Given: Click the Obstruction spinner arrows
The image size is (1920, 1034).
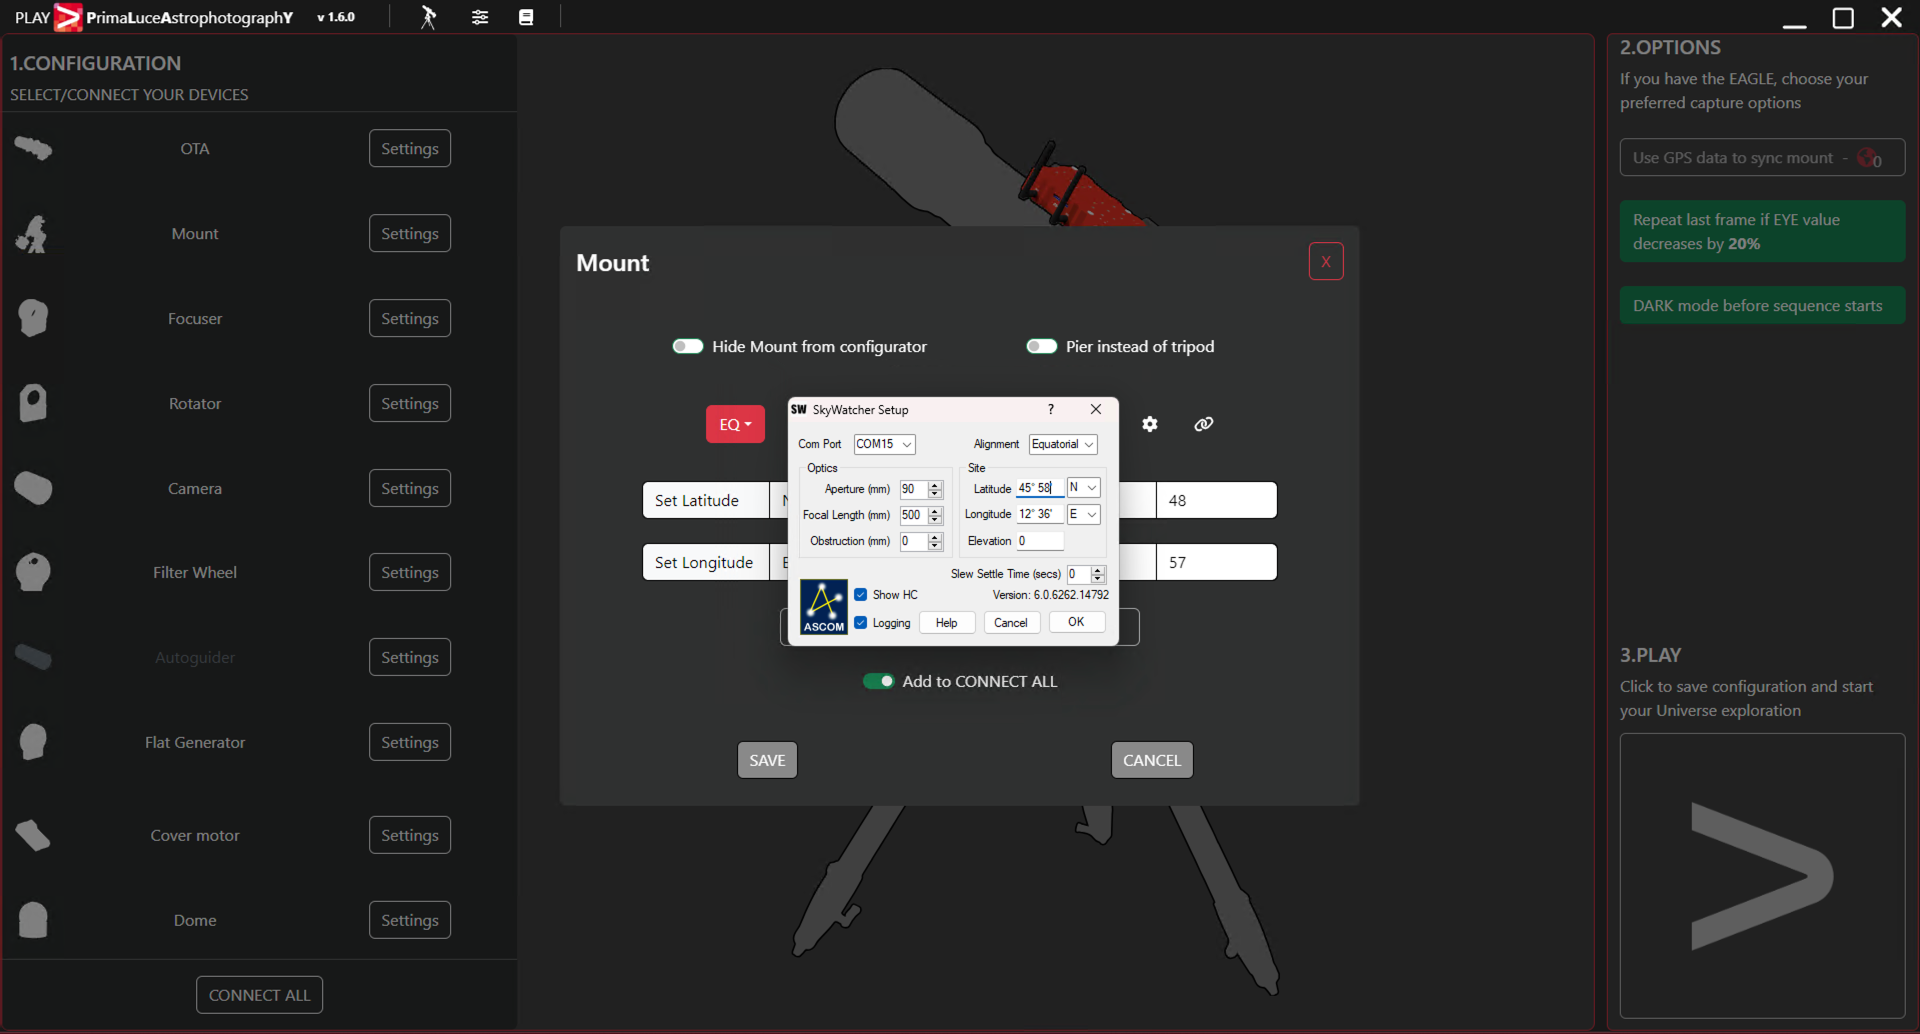Looking at the screenshot, I should point(935,541).
